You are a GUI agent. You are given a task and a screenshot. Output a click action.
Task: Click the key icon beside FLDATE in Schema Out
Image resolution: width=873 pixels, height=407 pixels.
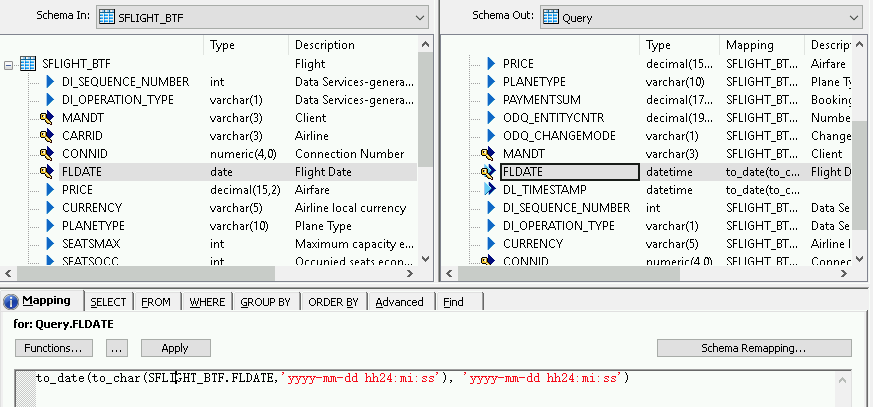click(x=488, y=172)
